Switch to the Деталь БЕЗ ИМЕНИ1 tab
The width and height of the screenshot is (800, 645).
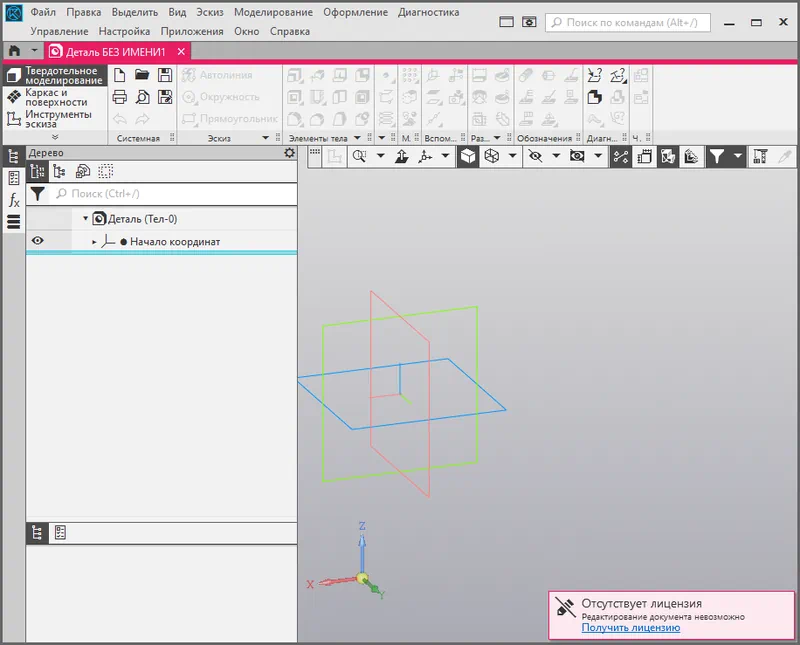(x=116, y=52)
